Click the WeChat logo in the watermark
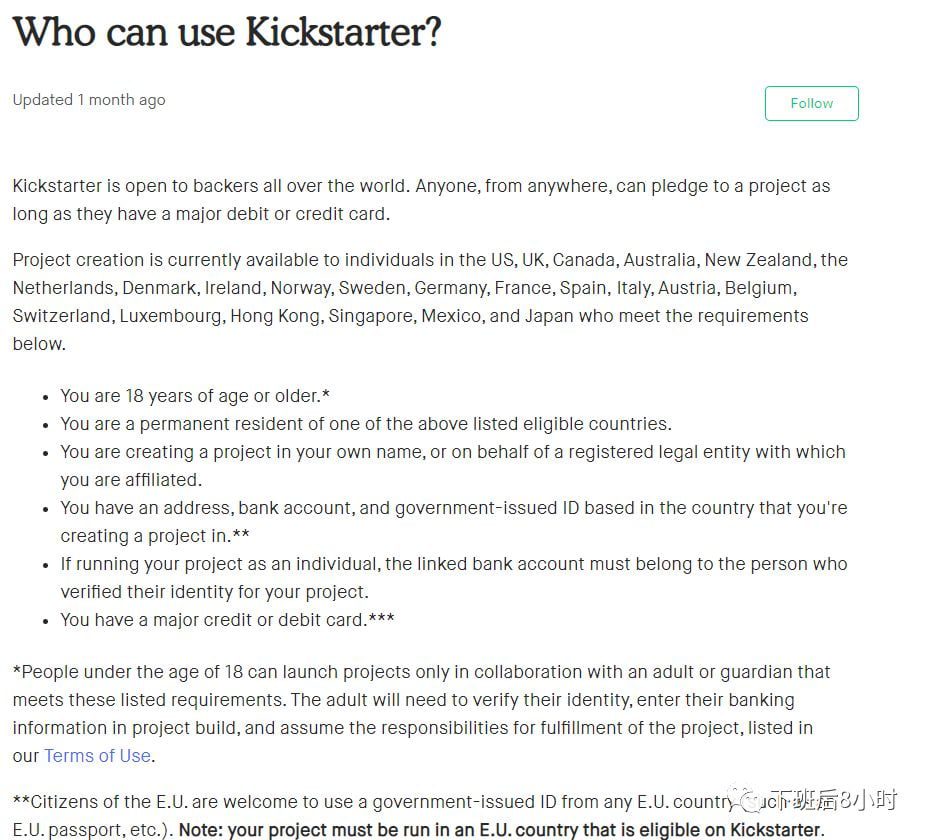 [743, 800]
